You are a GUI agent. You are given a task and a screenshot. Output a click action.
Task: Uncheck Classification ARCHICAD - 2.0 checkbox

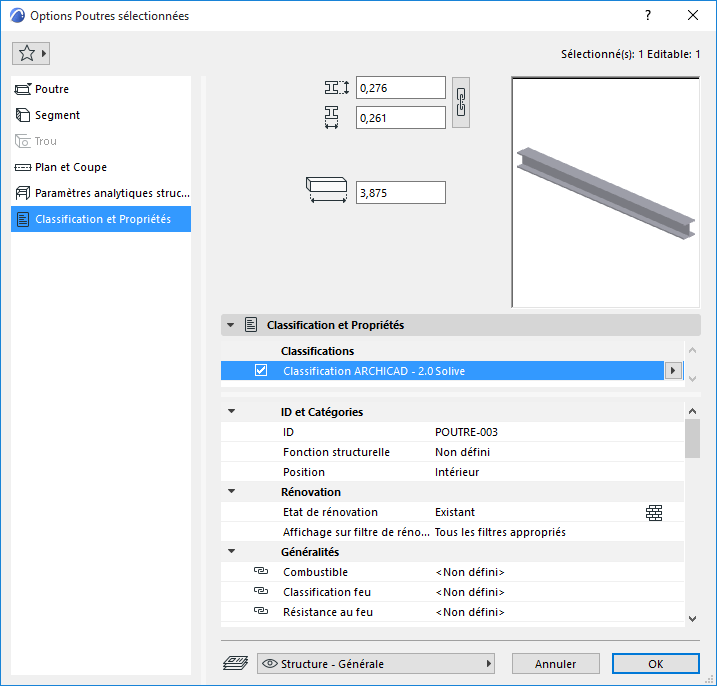(x=261, y=370)
